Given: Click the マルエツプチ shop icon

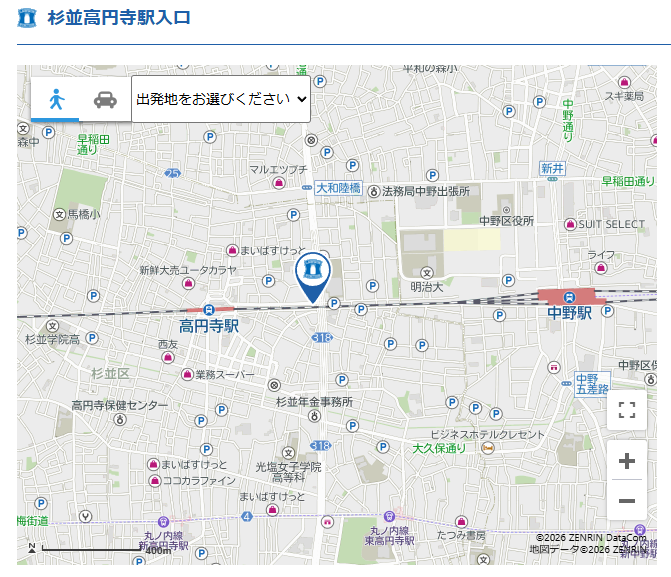Looking at the screenshot, I should click(279, 183).
